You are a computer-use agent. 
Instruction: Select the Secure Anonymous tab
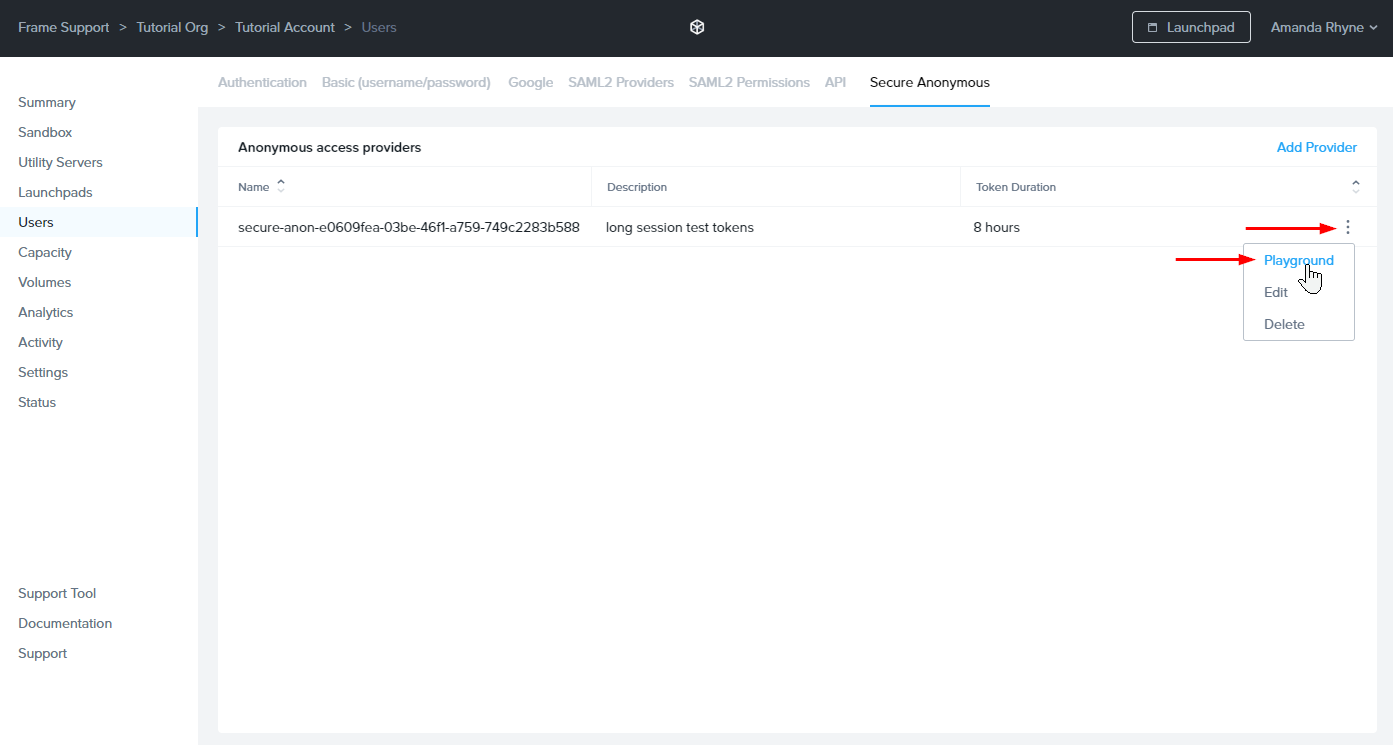(930, 82)
